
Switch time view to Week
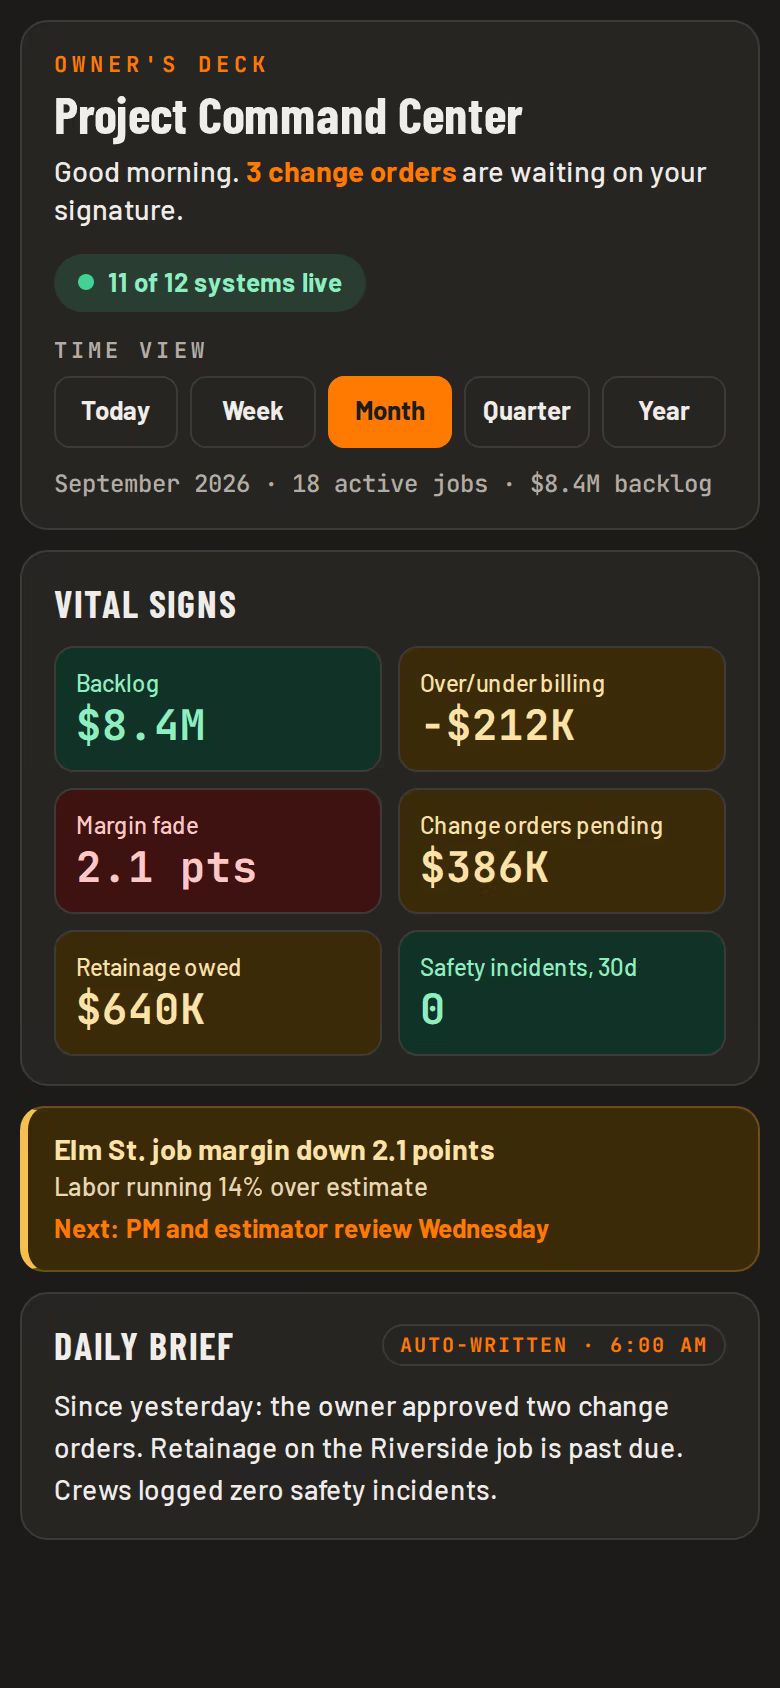click(253, 411)
